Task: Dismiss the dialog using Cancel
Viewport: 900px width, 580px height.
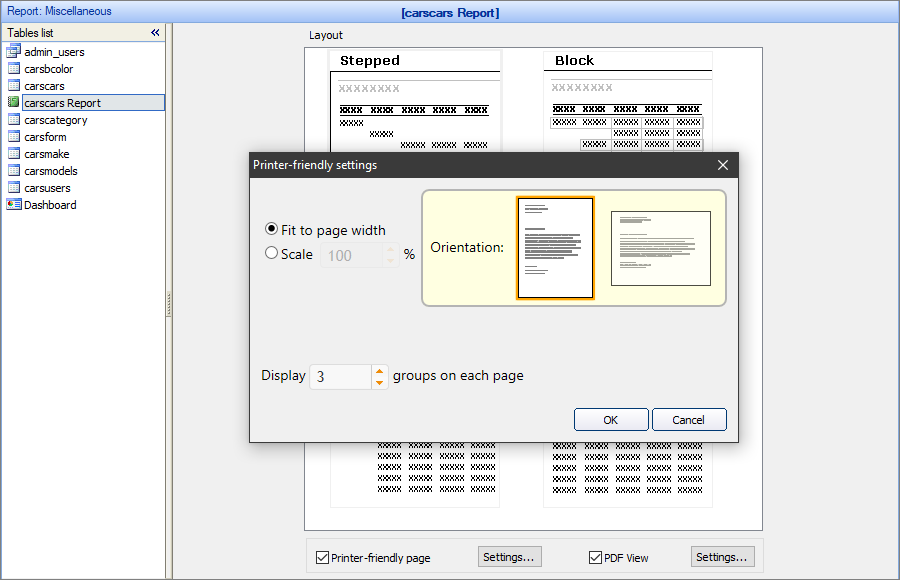Action: coord(689,419)
